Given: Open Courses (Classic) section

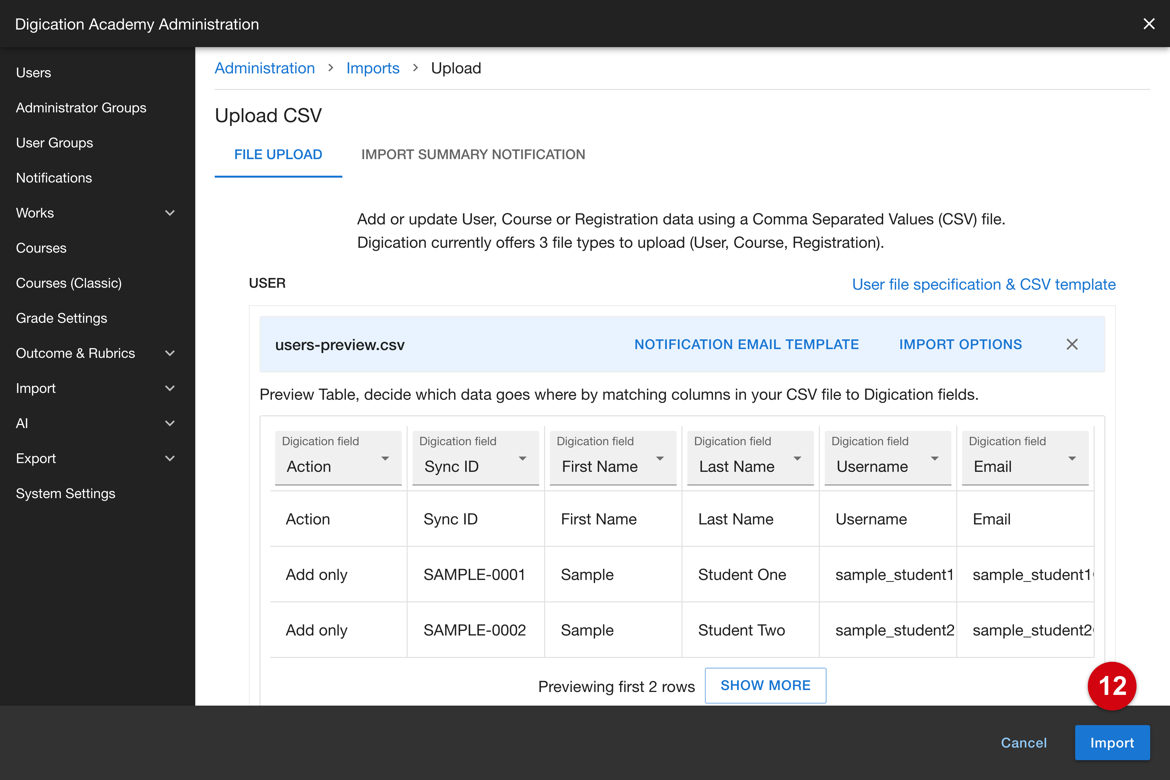Looking at the screenshot, I should 69,283.
